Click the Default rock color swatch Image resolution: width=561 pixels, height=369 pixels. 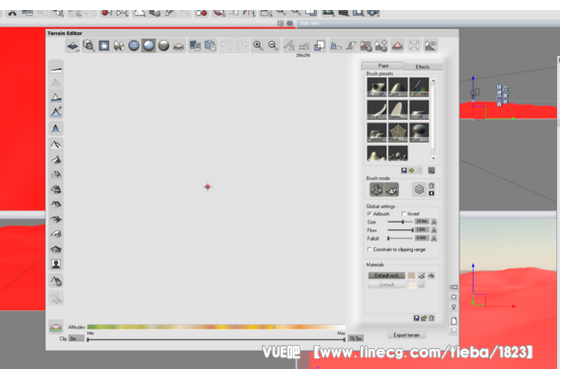[x=411, y=275]
